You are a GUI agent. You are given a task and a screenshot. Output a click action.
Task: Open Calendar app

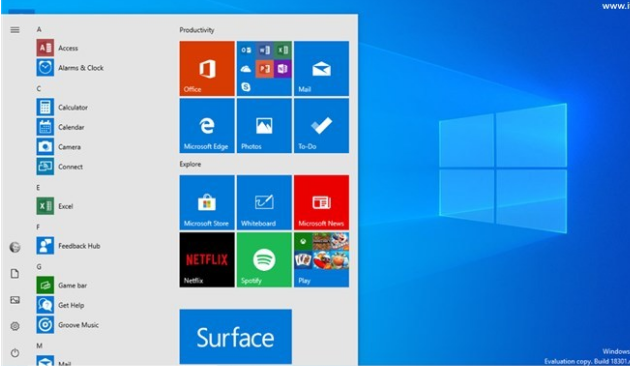(x=60, y=127)
